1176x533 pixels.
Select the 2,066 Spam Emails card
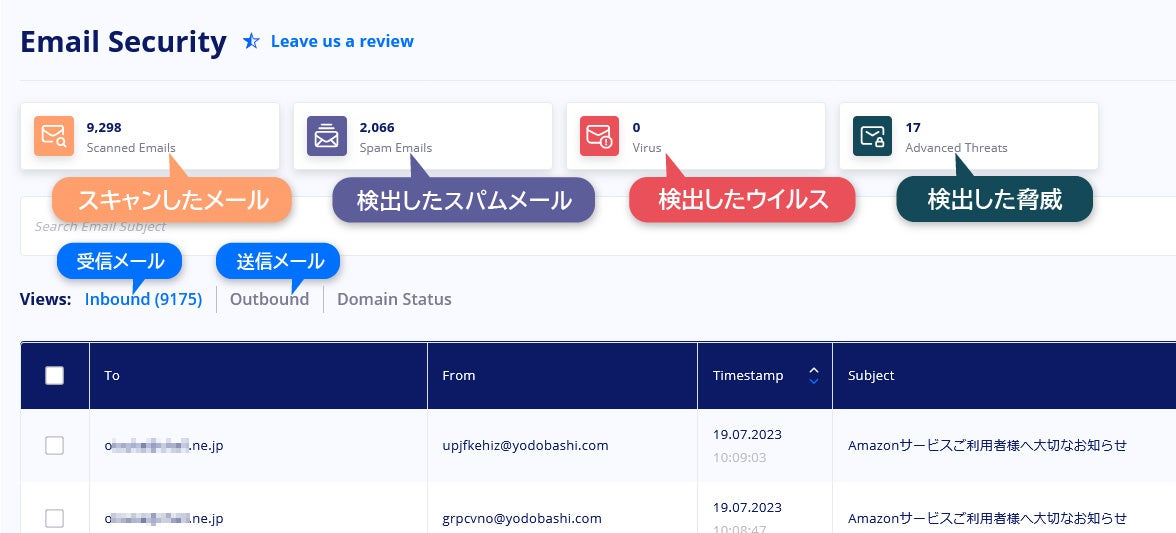(x=423, y=136)
